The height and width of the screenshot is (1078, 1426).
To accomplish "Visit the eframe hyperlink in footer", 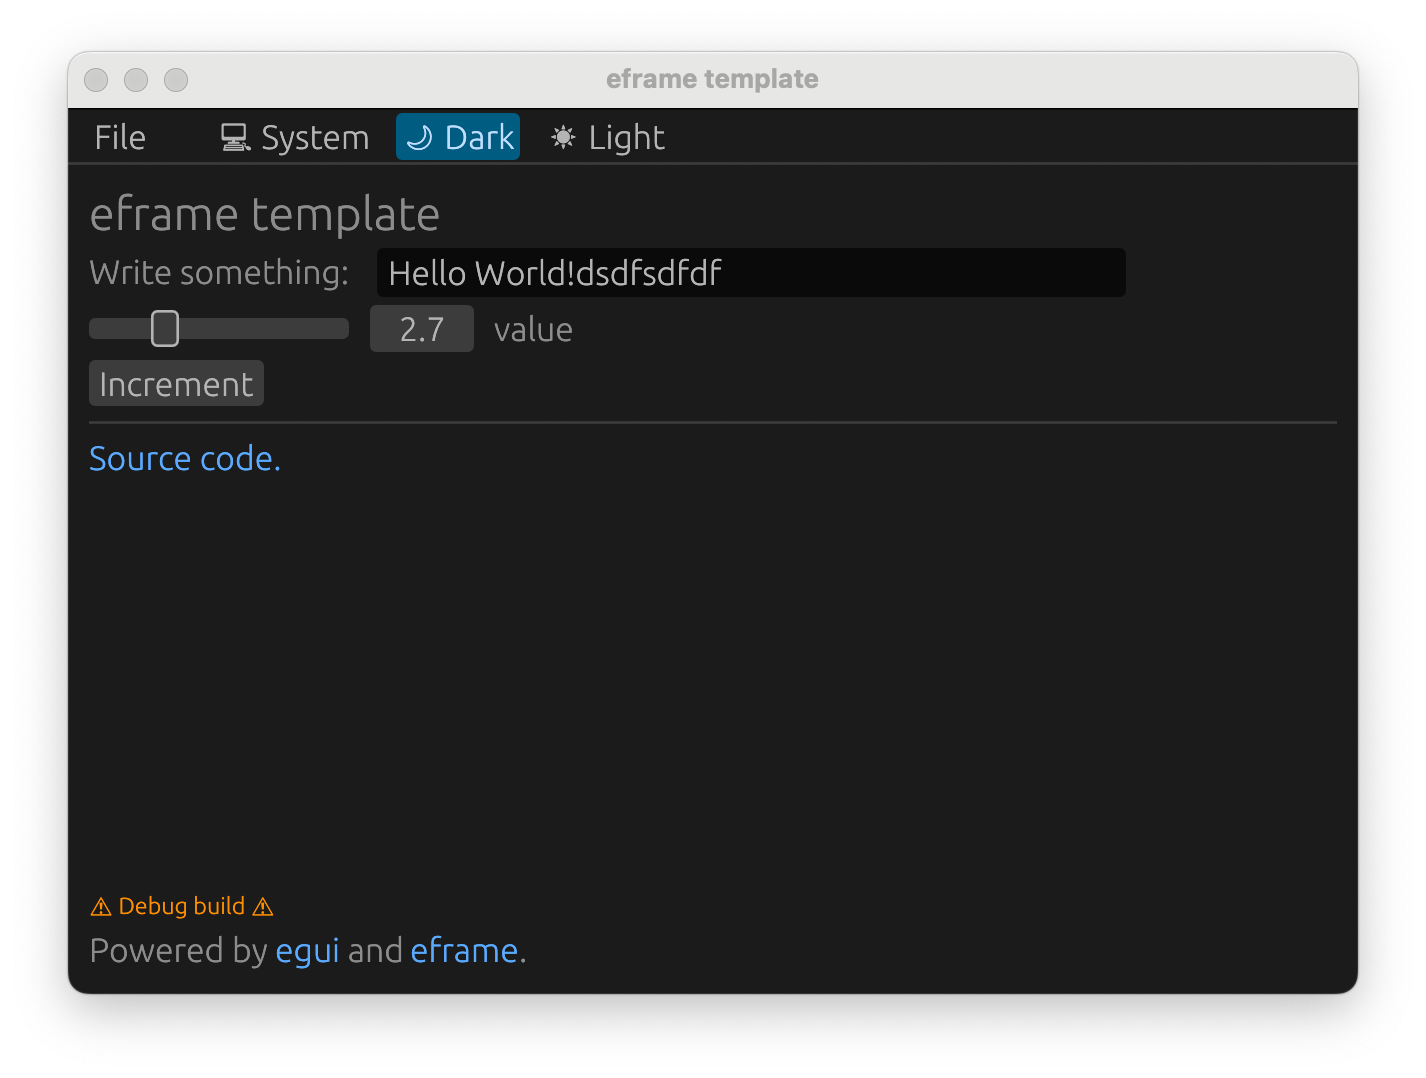I will point(464,951).
